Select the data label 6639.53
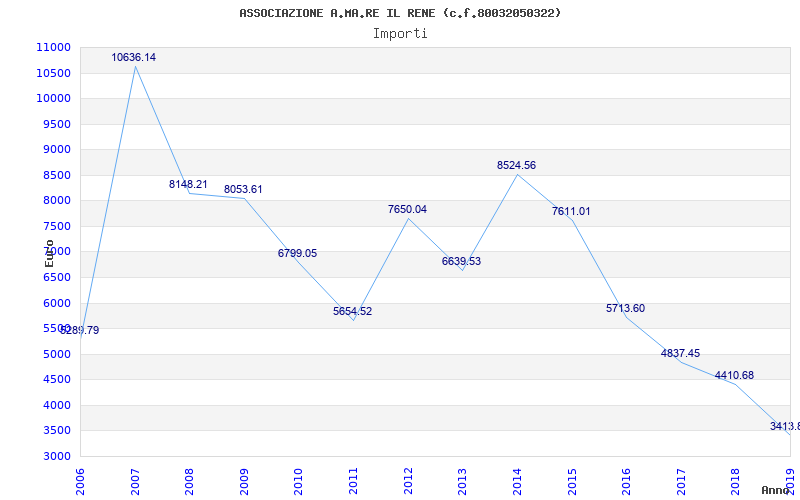The image size is (800, 500). pyautogui.click(x=461, y=261)
